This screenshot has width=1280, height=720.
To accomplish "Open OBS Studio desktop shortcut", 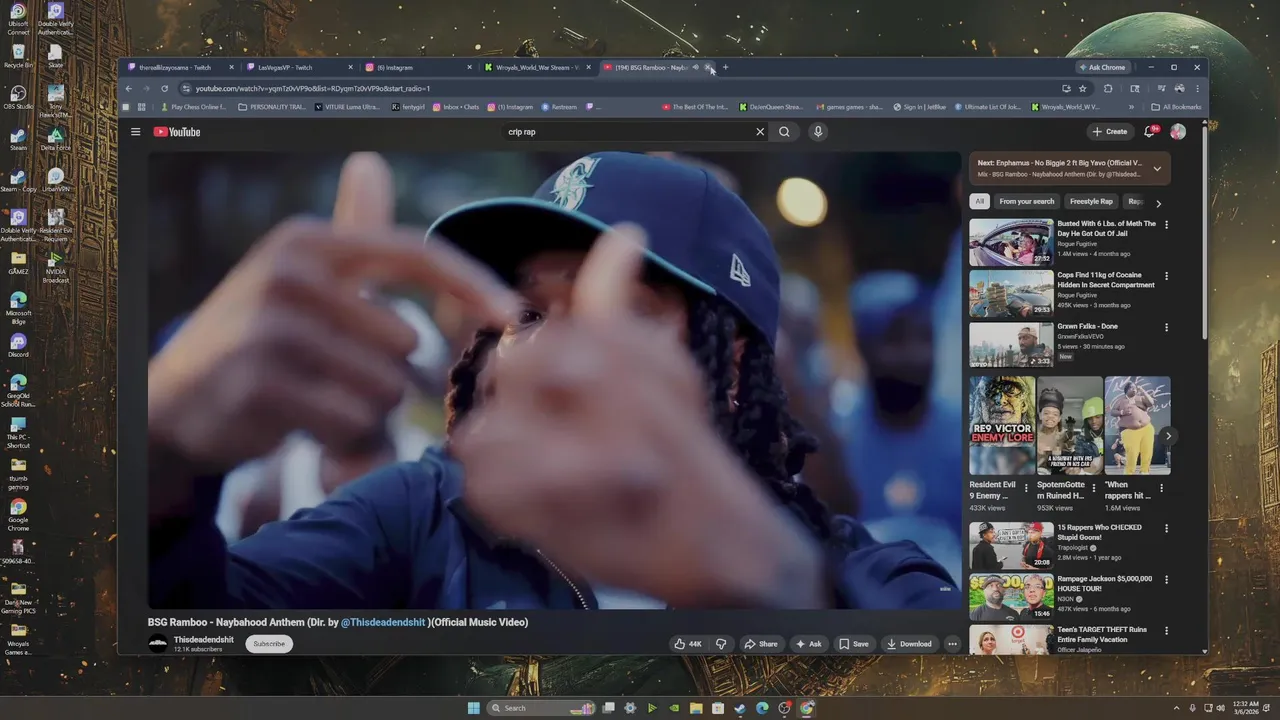I will 18,97.
